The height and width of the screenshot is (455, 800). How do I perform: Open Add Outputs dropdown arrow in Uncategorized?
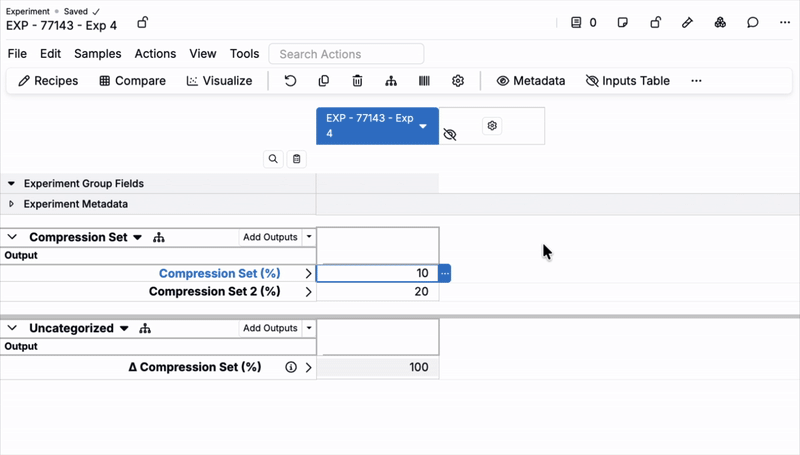pyautogui.click(x=309, y=327)
